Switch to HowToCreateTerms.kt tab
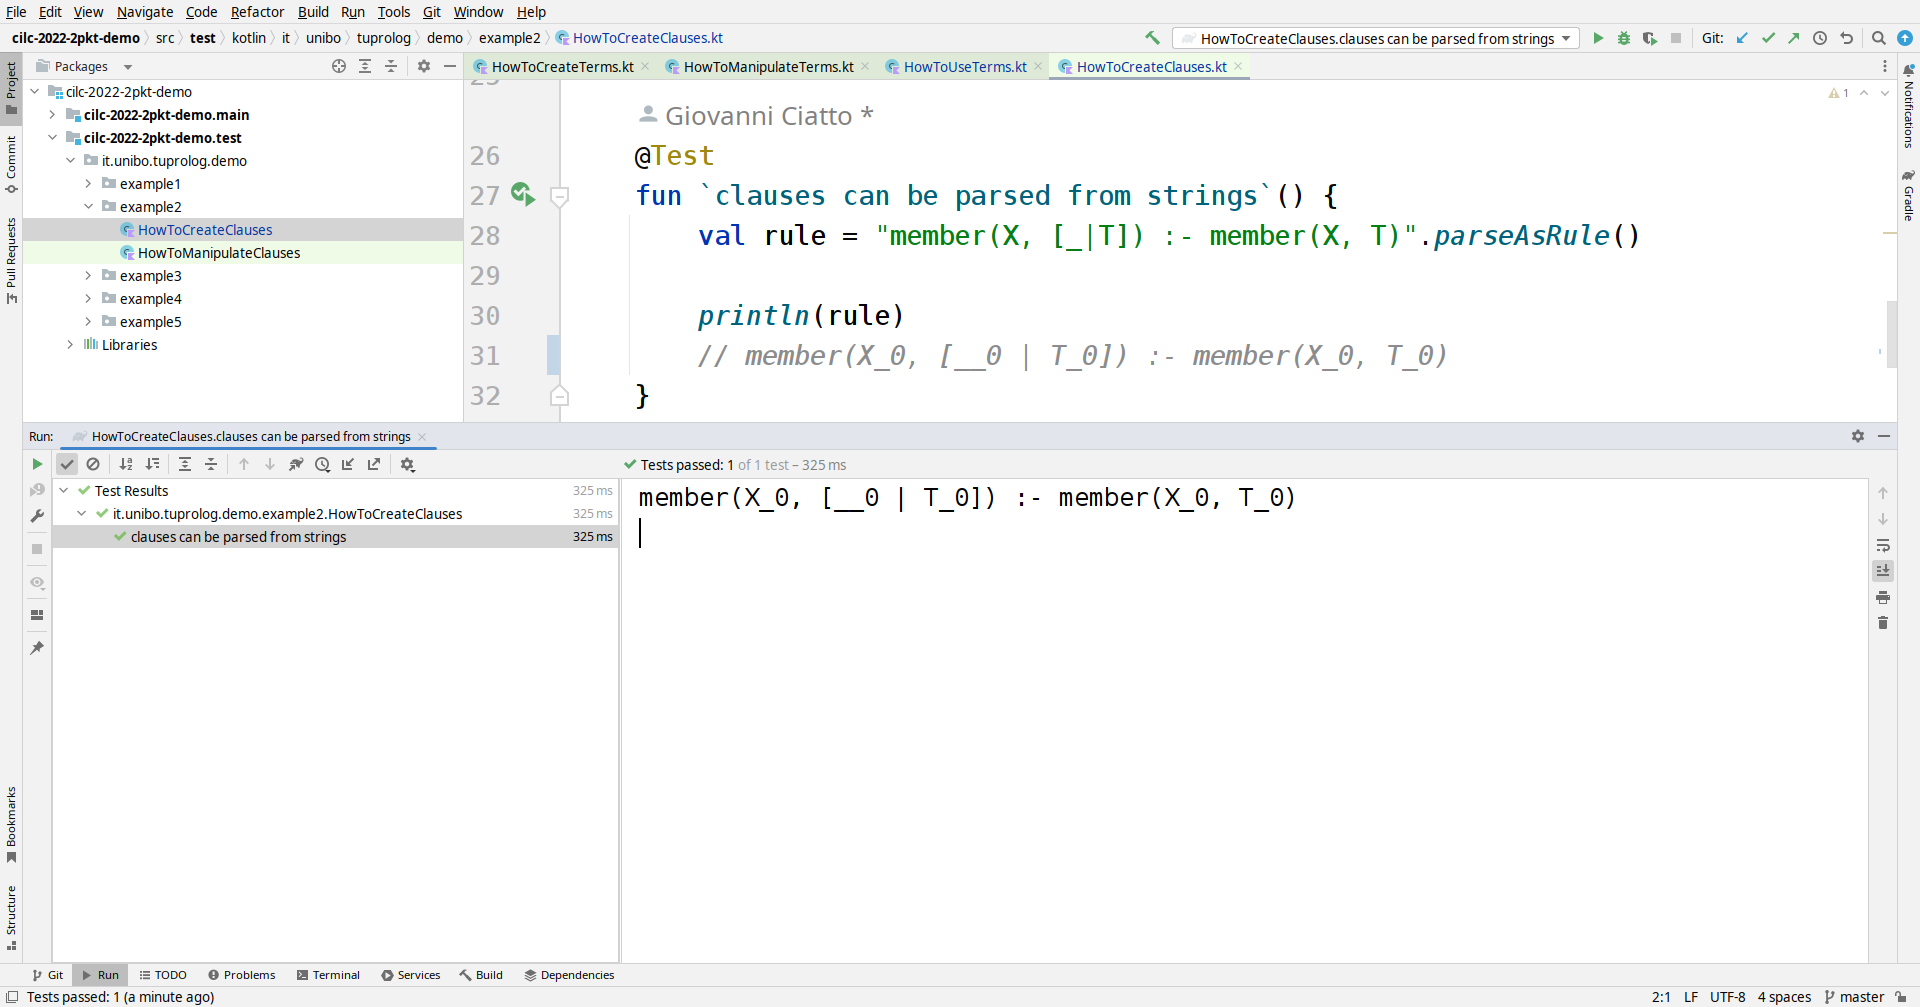 tap(562, 67)
